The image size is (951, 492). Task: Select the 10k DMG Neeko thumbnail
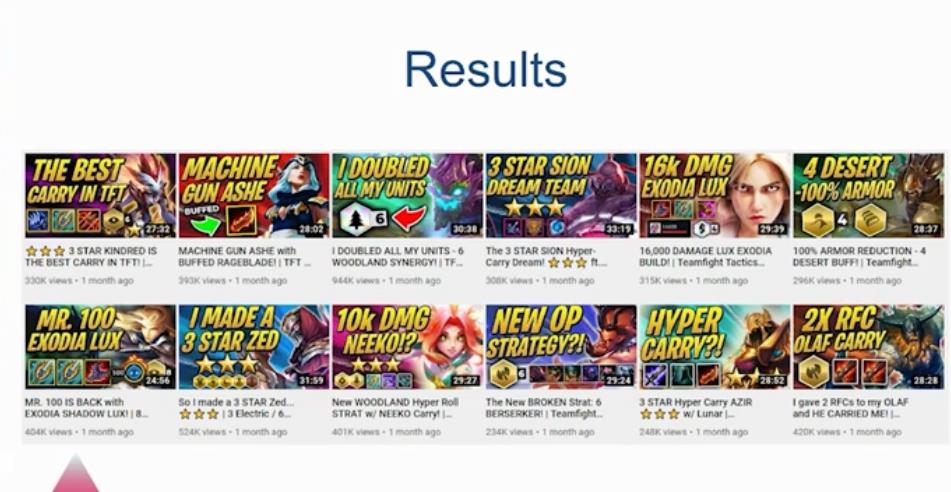click(x=407, y=347)
